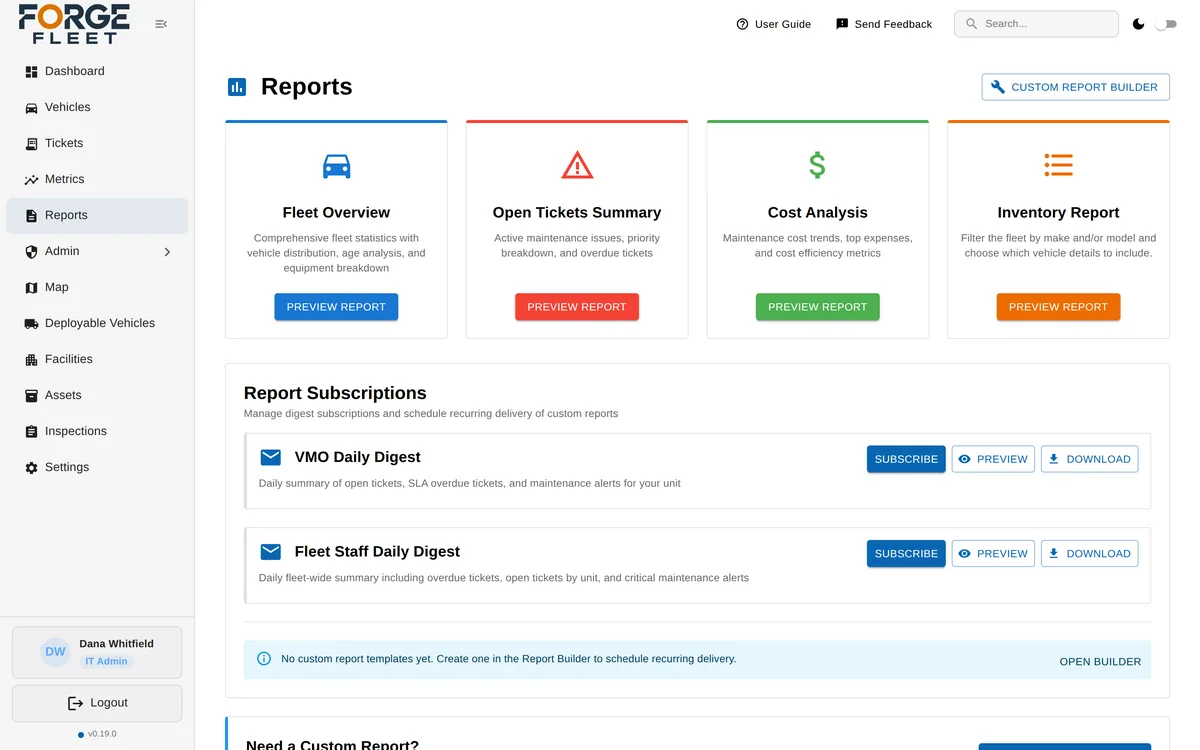Collapse the sidebar menu icon
The width and height of the screenshot is (1200, 750).
click(x=161, y=24)
